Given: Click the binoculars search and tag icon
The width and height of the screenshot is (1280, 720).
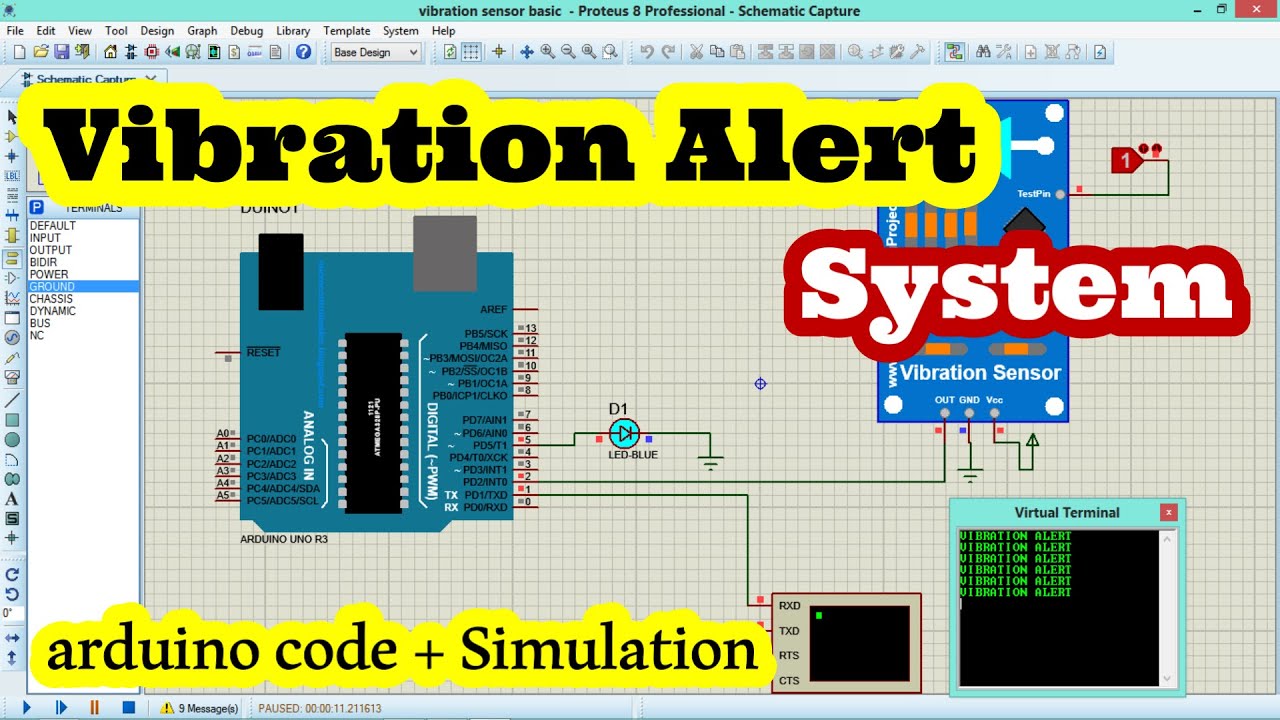Looking at the screenshot, I should click(982, 52).
